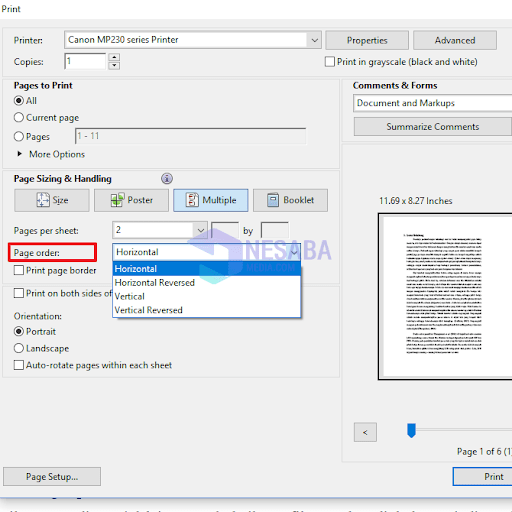Select the Pages range radio button
Screen dimensions: 512x512
pos(19,136)
